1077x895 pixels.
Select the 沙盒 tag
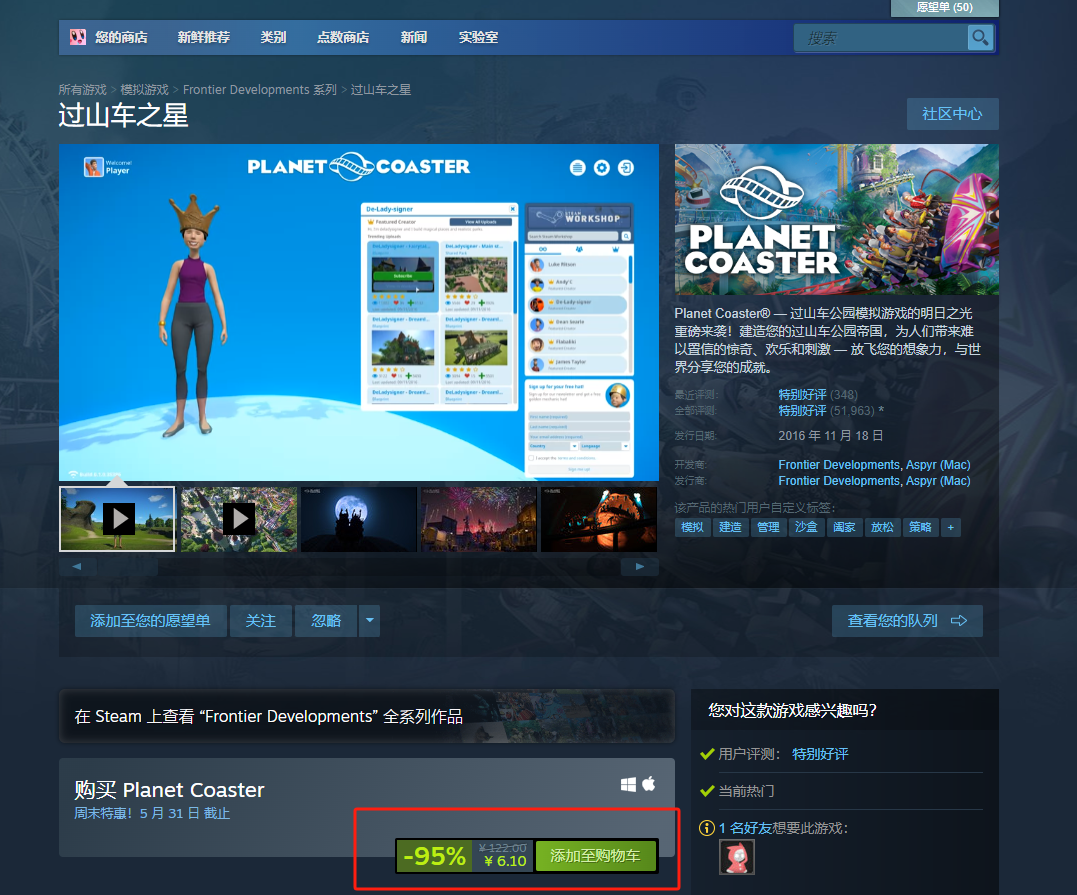coord(806,527)
